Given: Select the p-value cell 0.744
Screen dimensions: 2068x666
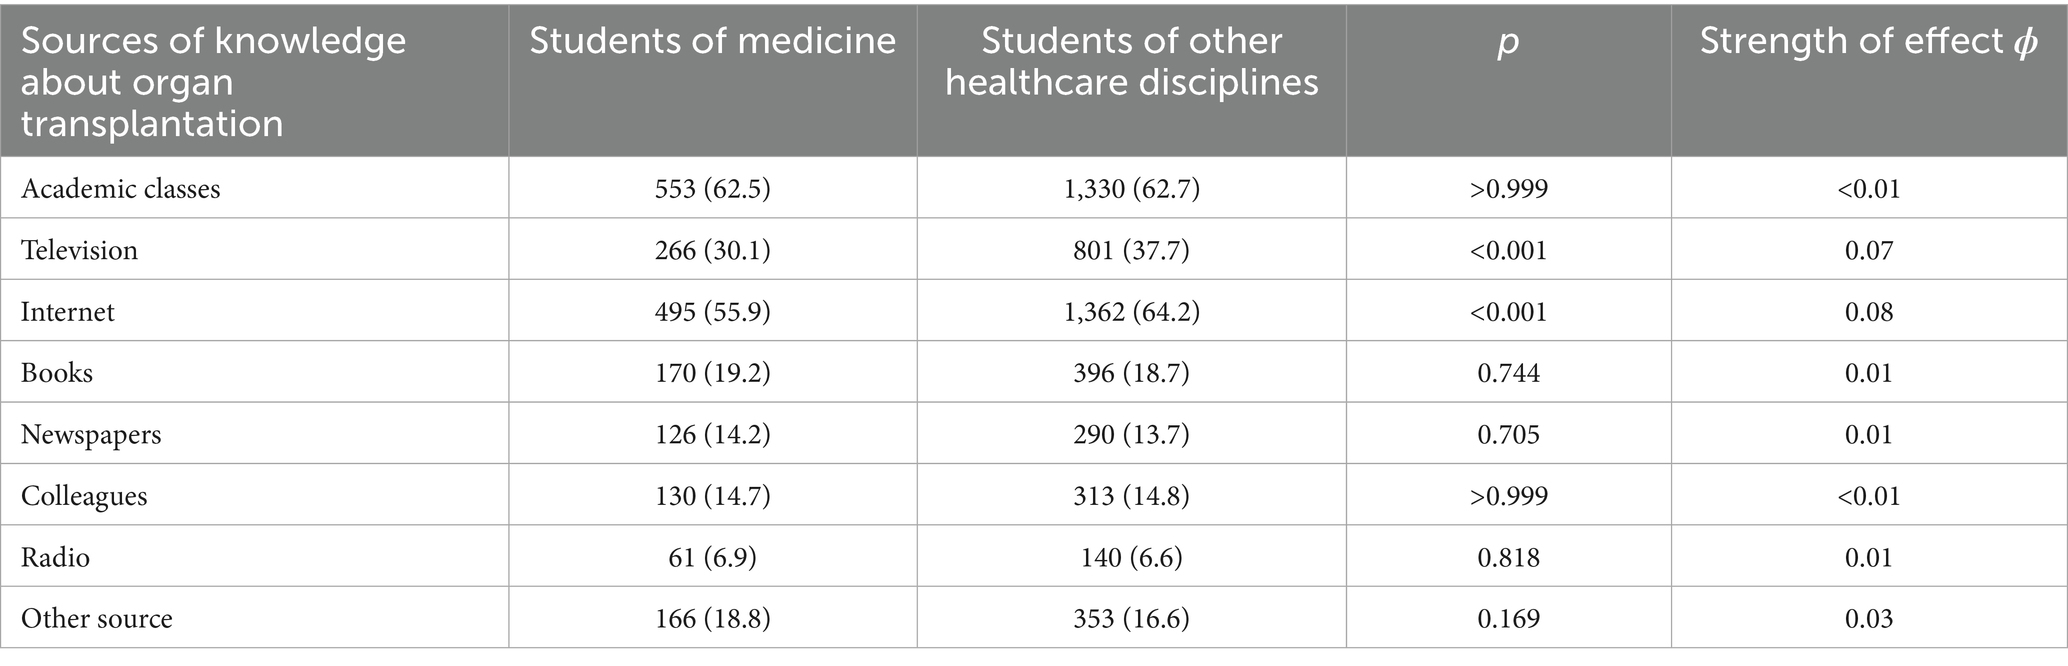Looking at the screenshot, I should (1508, 373).
